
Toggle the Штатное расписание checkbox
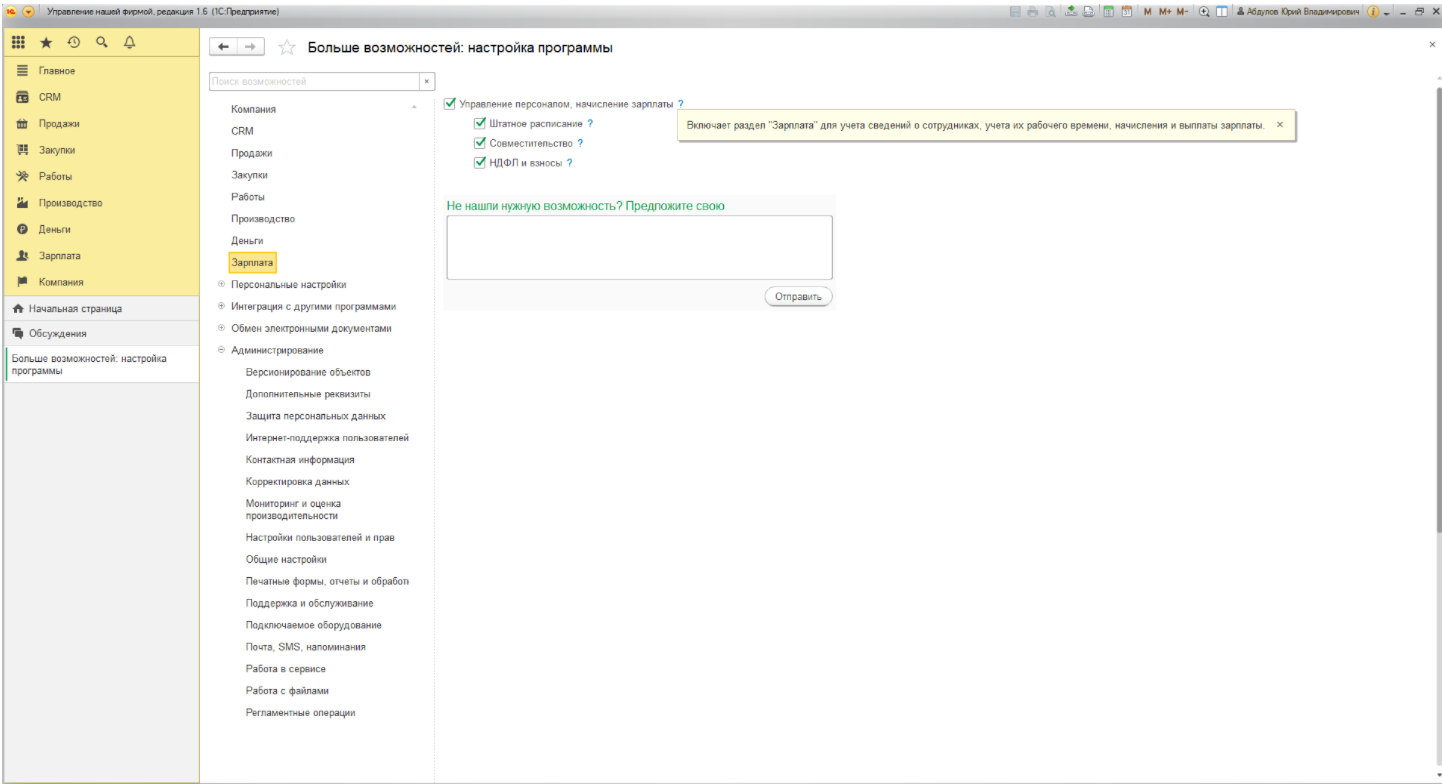(480, 123)
